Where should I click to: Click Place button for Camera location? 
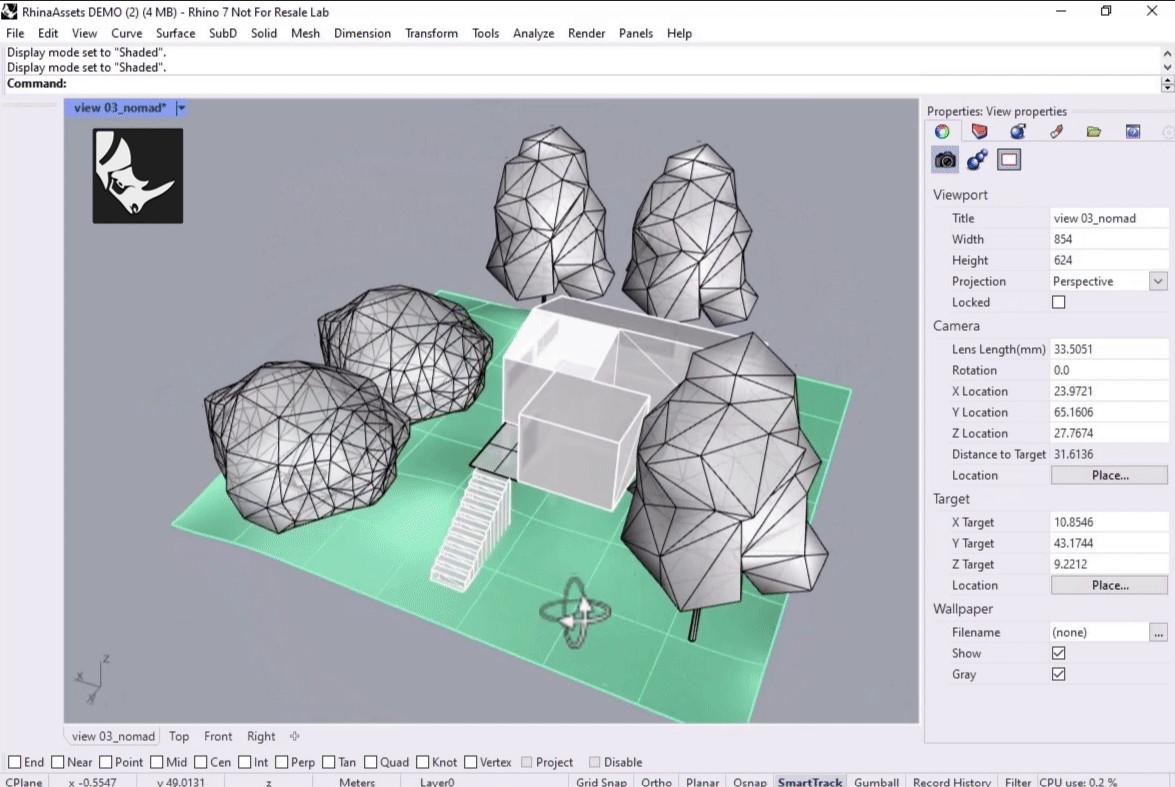[x=1109, y=475]
